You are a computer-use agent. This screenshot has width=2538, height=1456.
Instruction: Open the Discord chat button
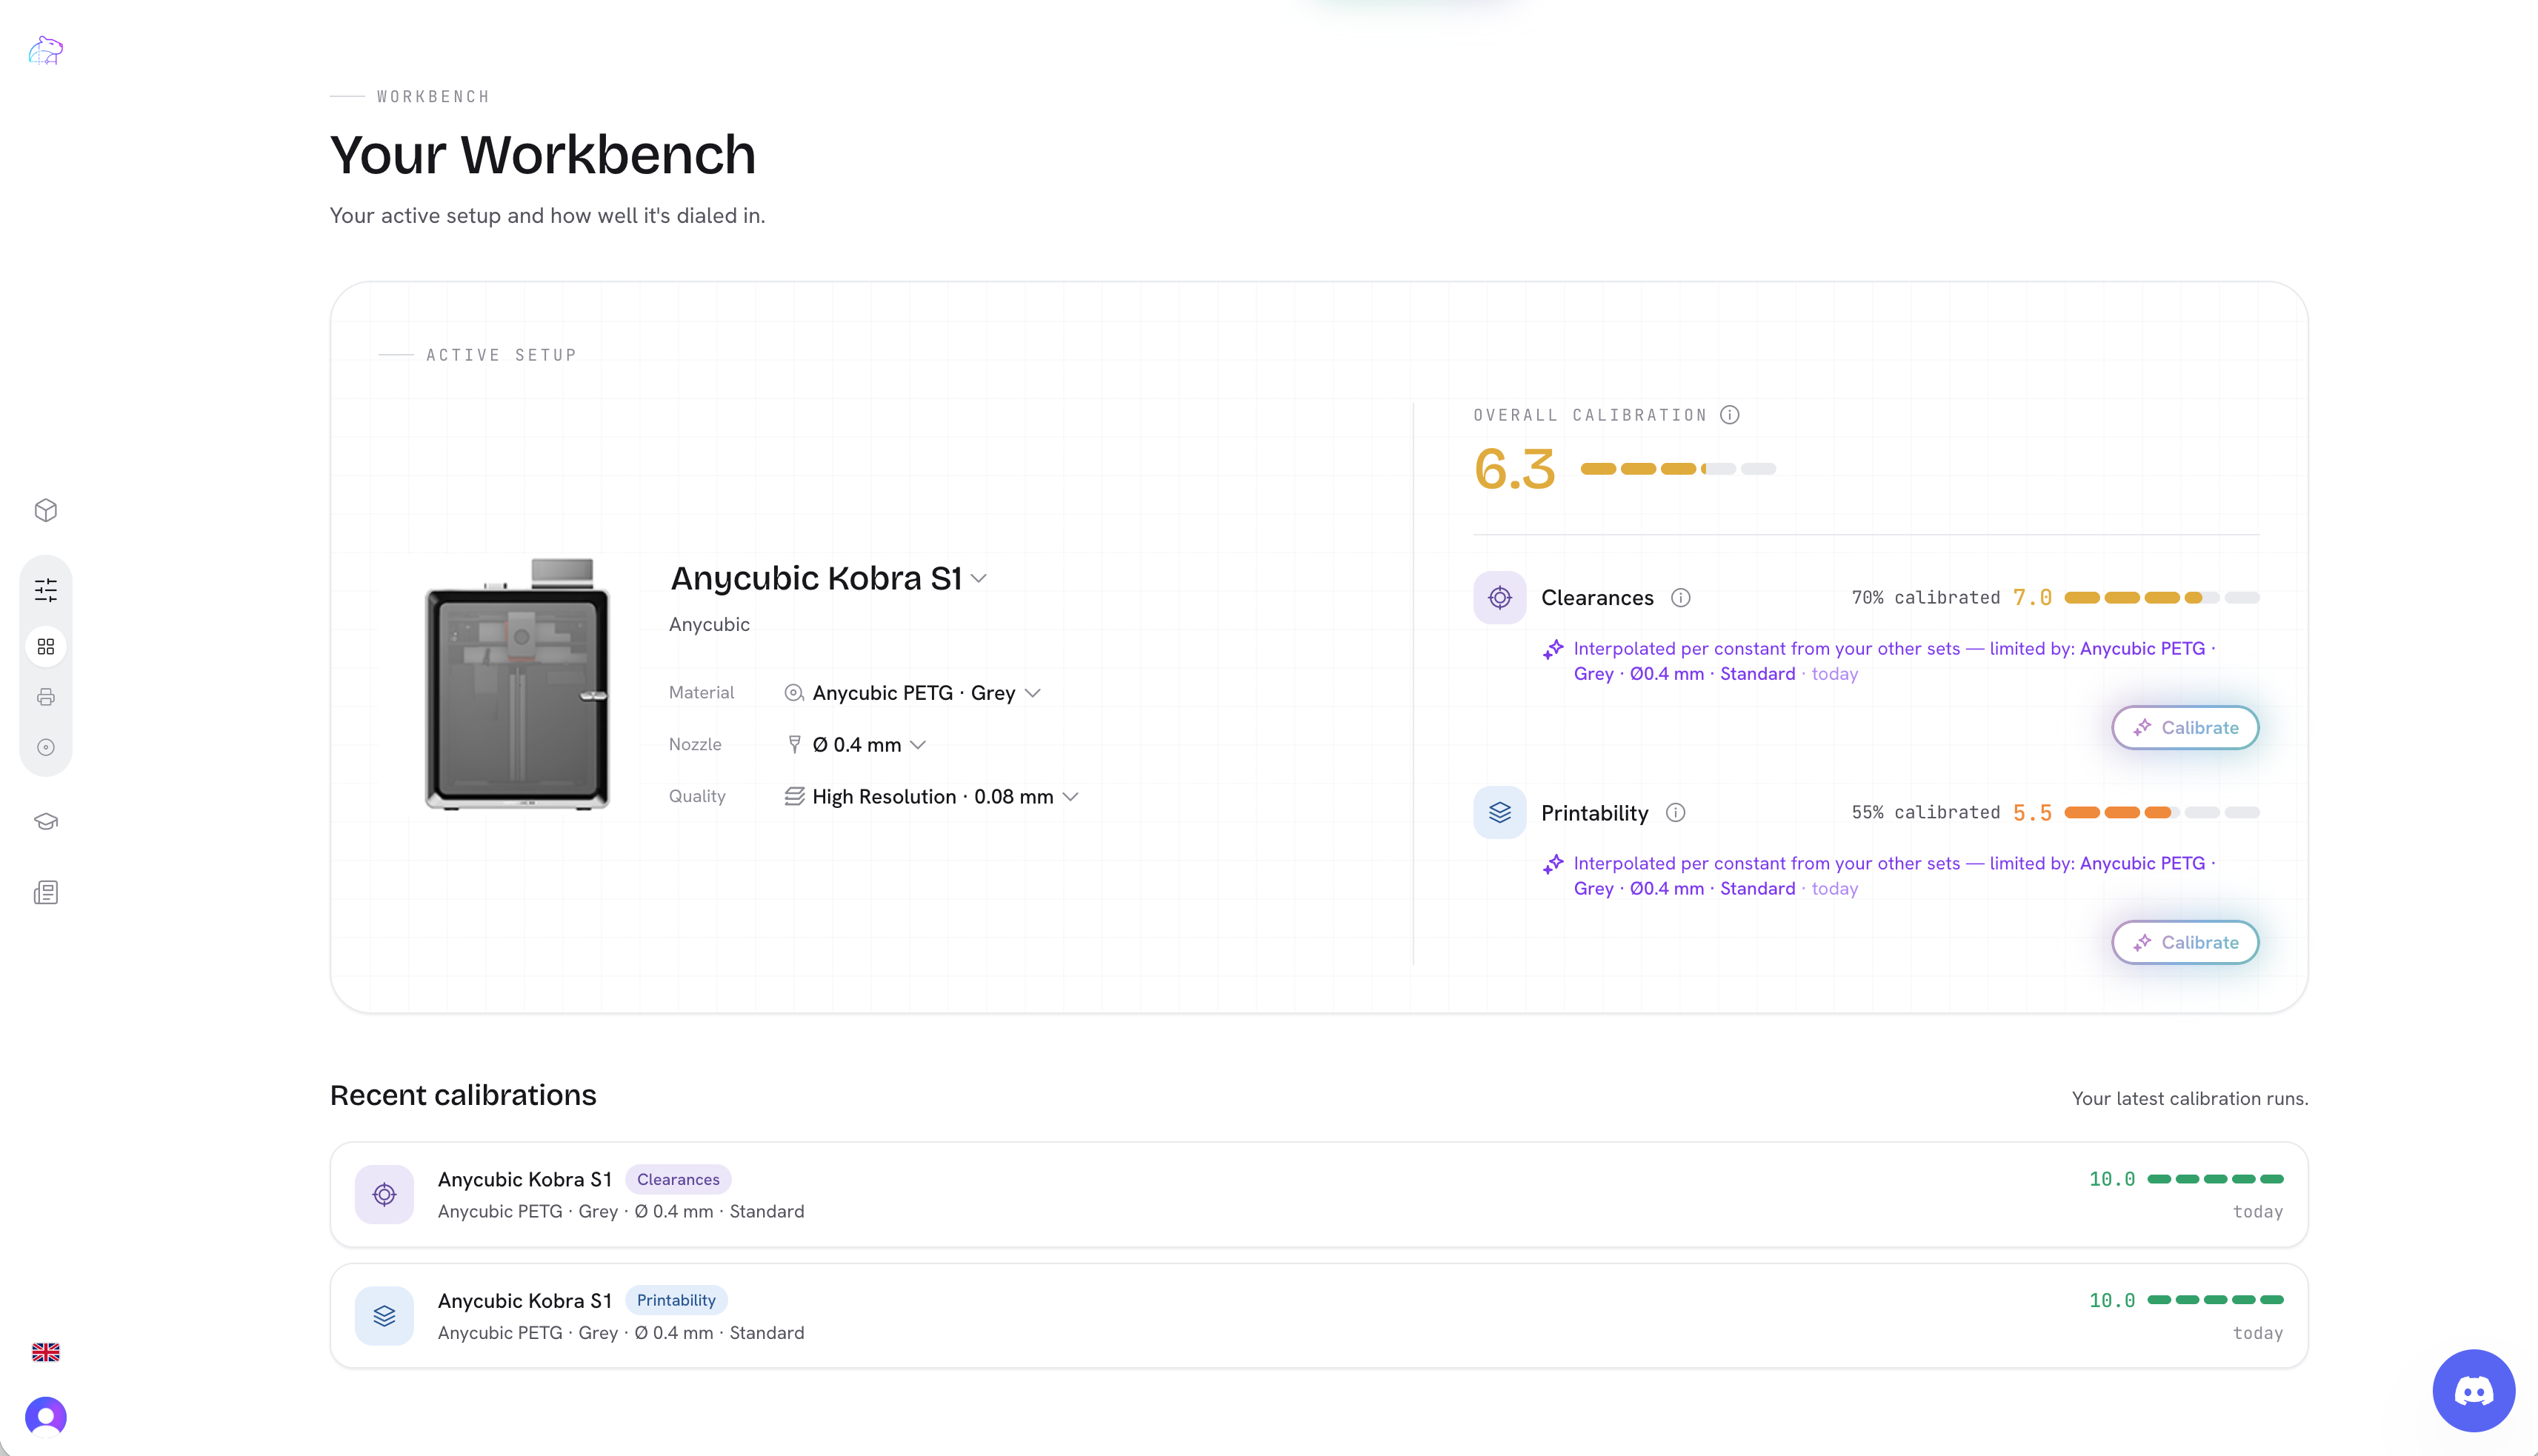point(2474,1390)
